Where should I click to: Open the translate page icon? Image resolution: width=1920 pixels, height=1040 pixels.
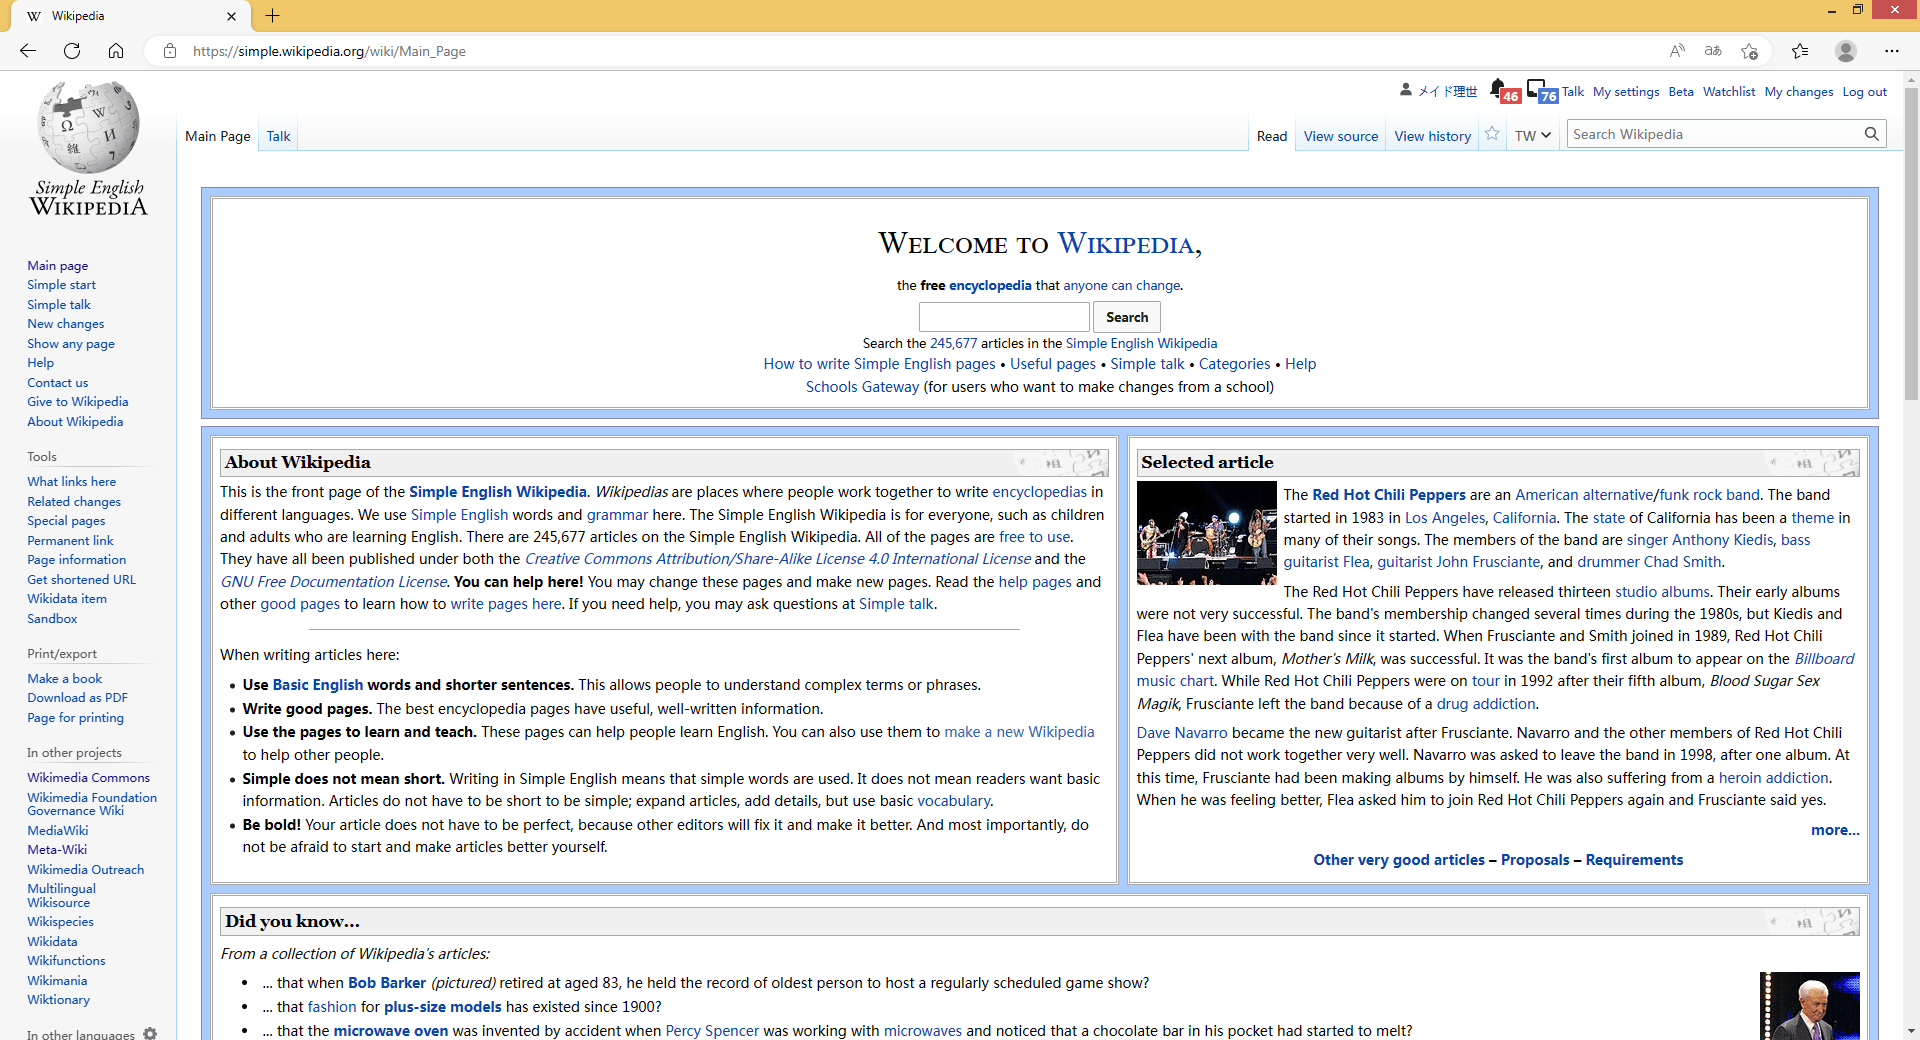click(1713, 51)
